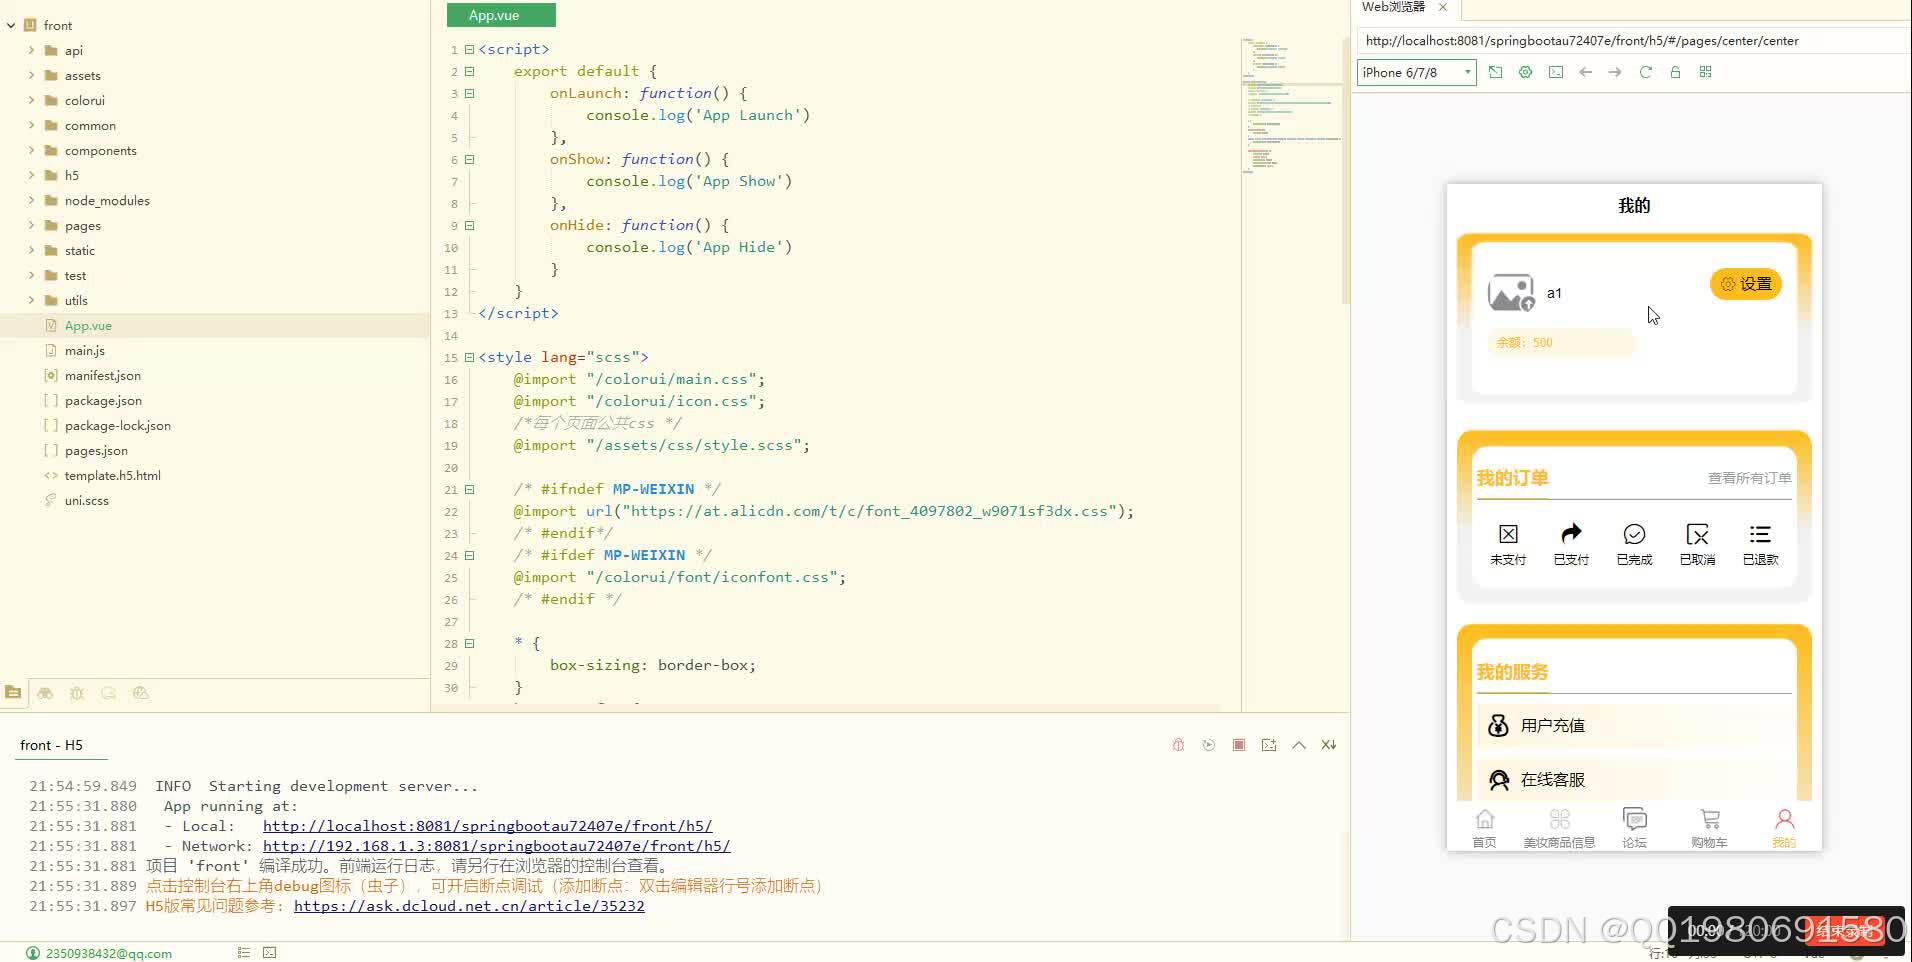The image size is (1912, 962).
Task: Click the grid icon in browser toolbar
Action: click(x=1706, y=72)
